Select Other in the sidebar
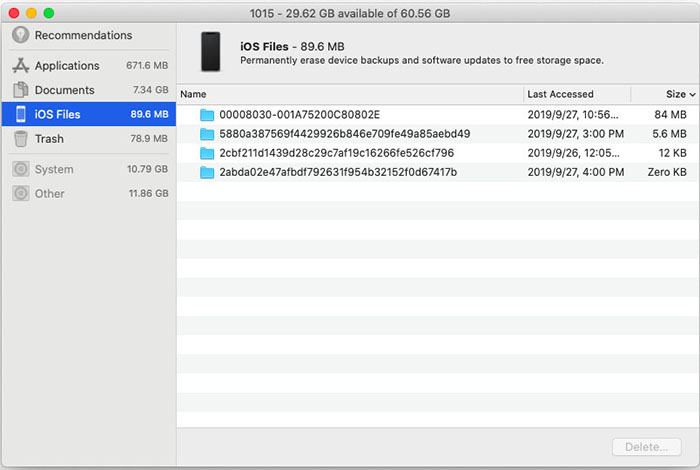The image size is (700, 470). 89,193
